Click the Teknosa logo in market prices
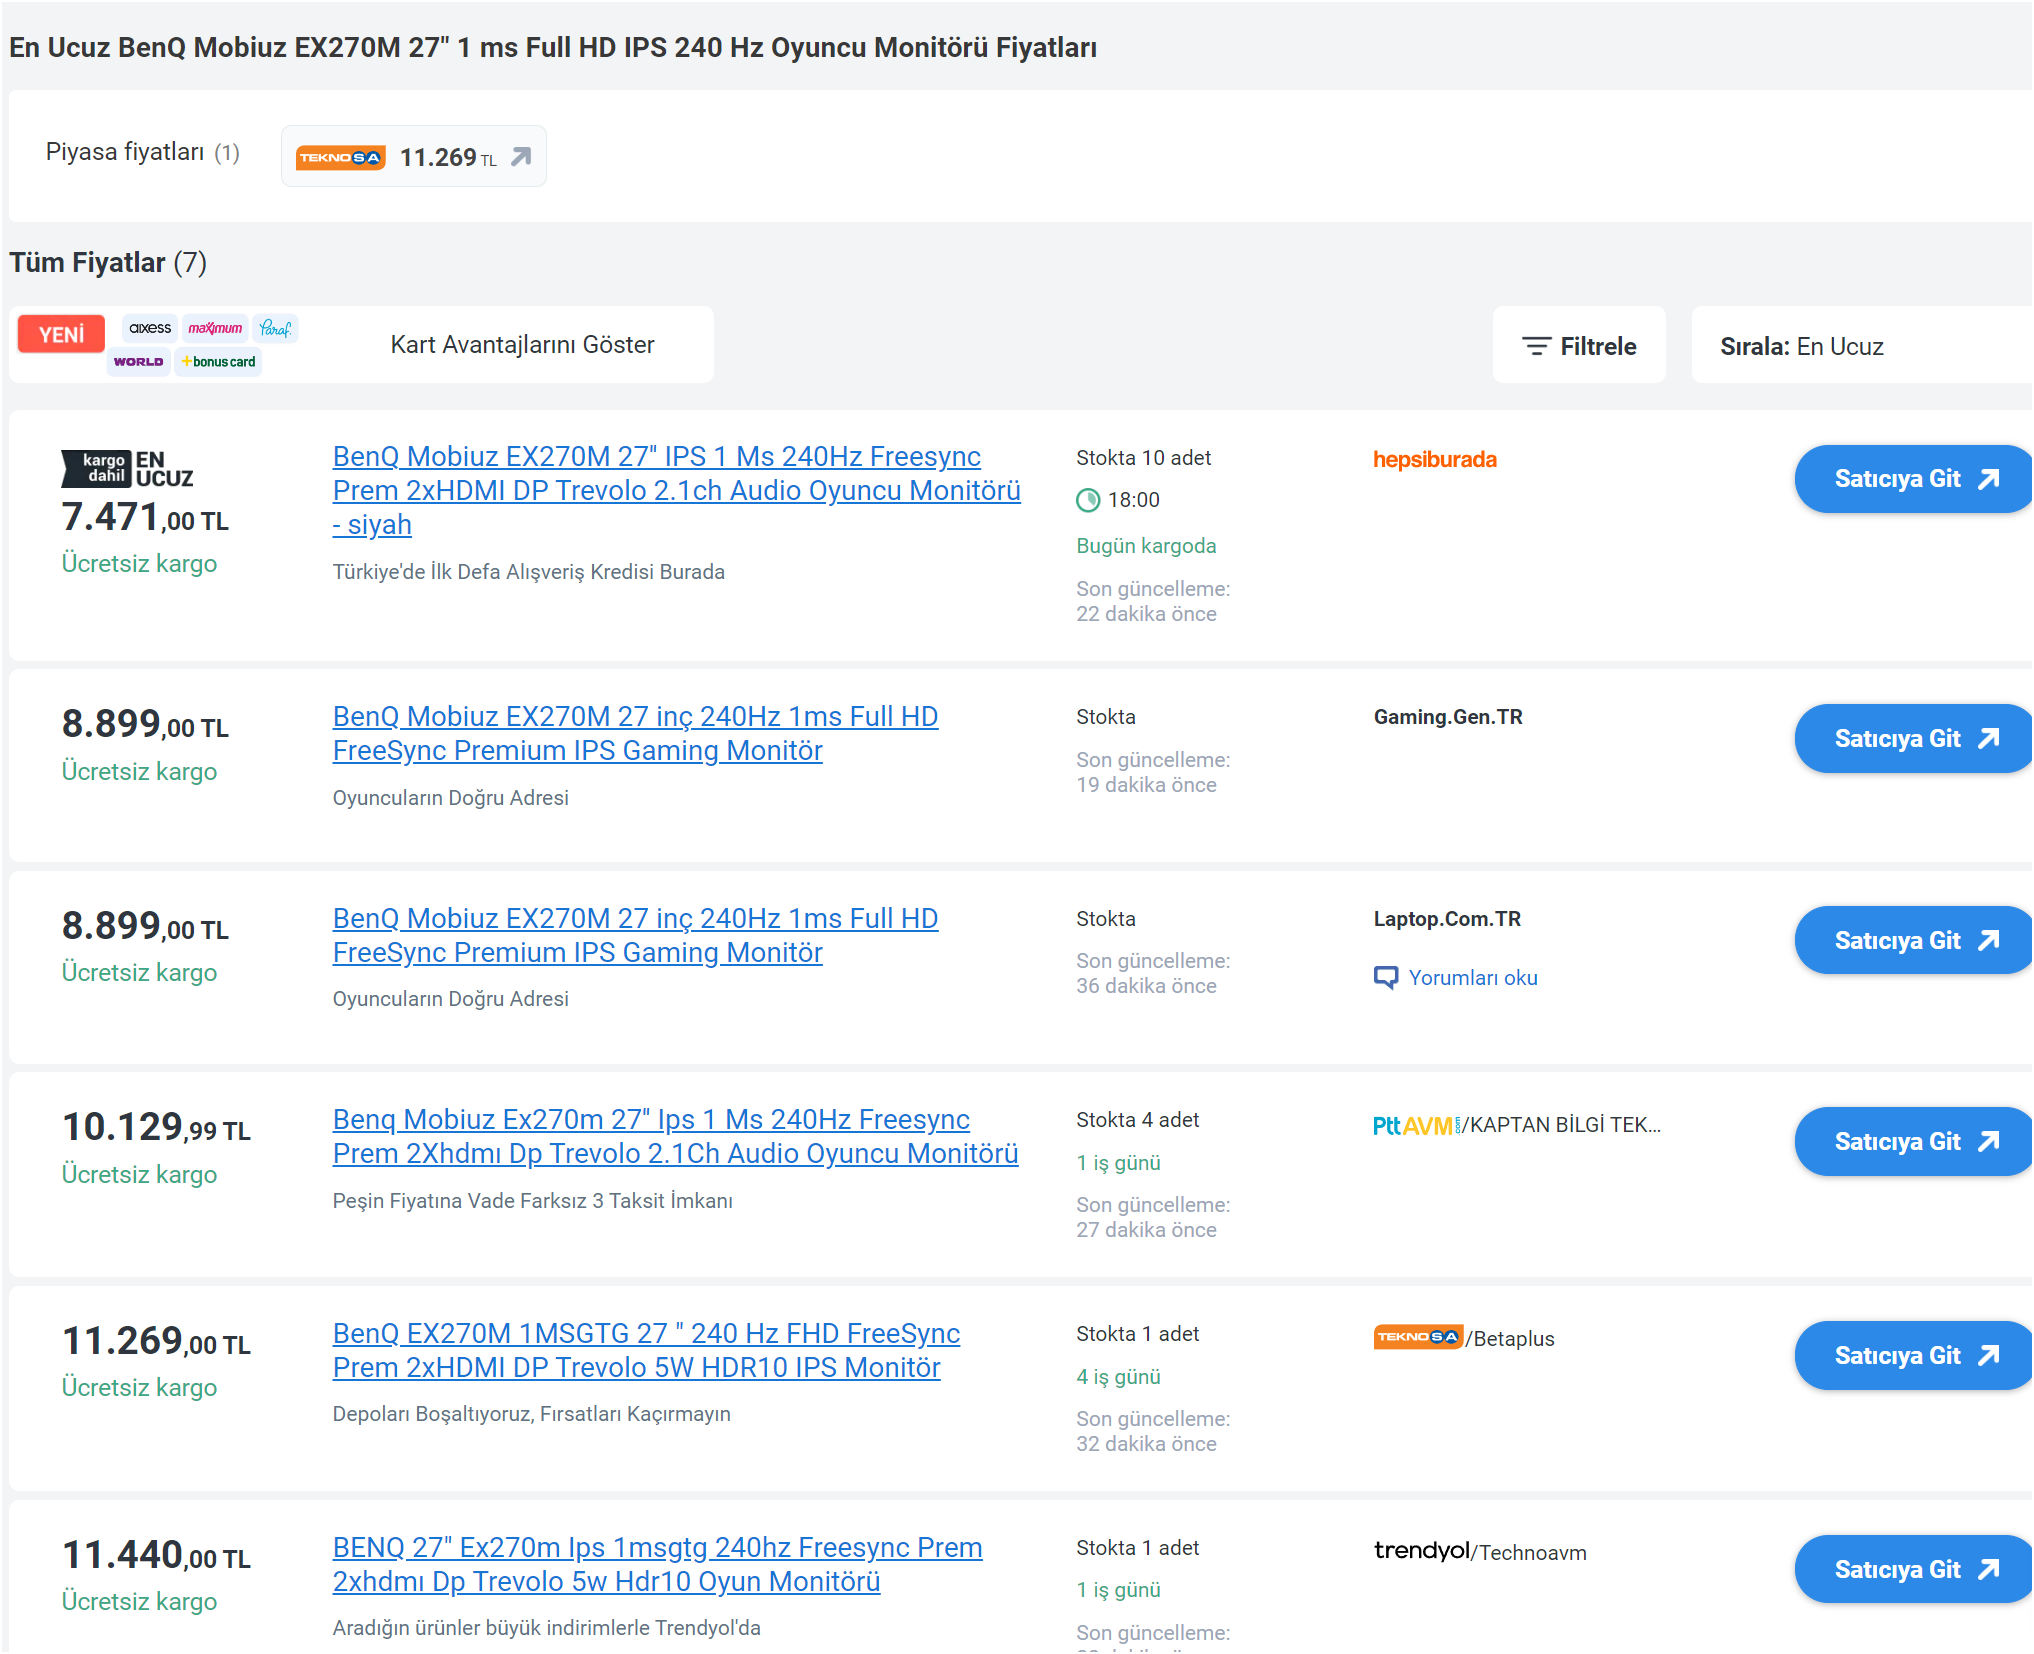The image size is (2034, 1654). (340, 158)
